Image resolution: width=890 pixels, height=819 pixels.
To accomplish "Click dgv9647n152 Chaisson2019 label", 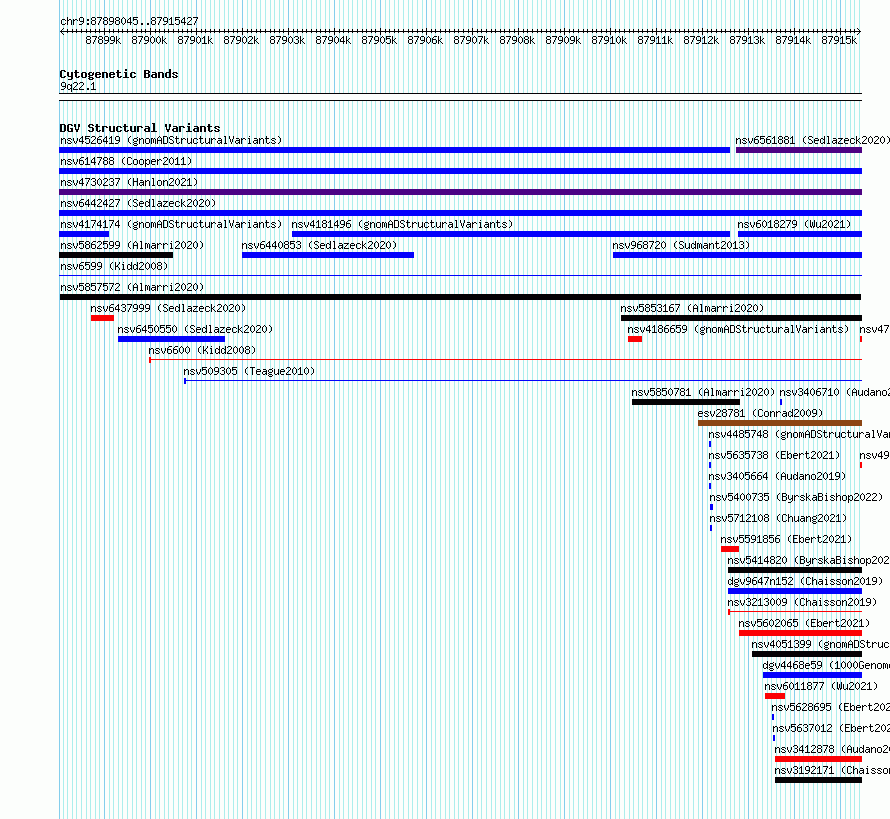I will tap(805, 581).
